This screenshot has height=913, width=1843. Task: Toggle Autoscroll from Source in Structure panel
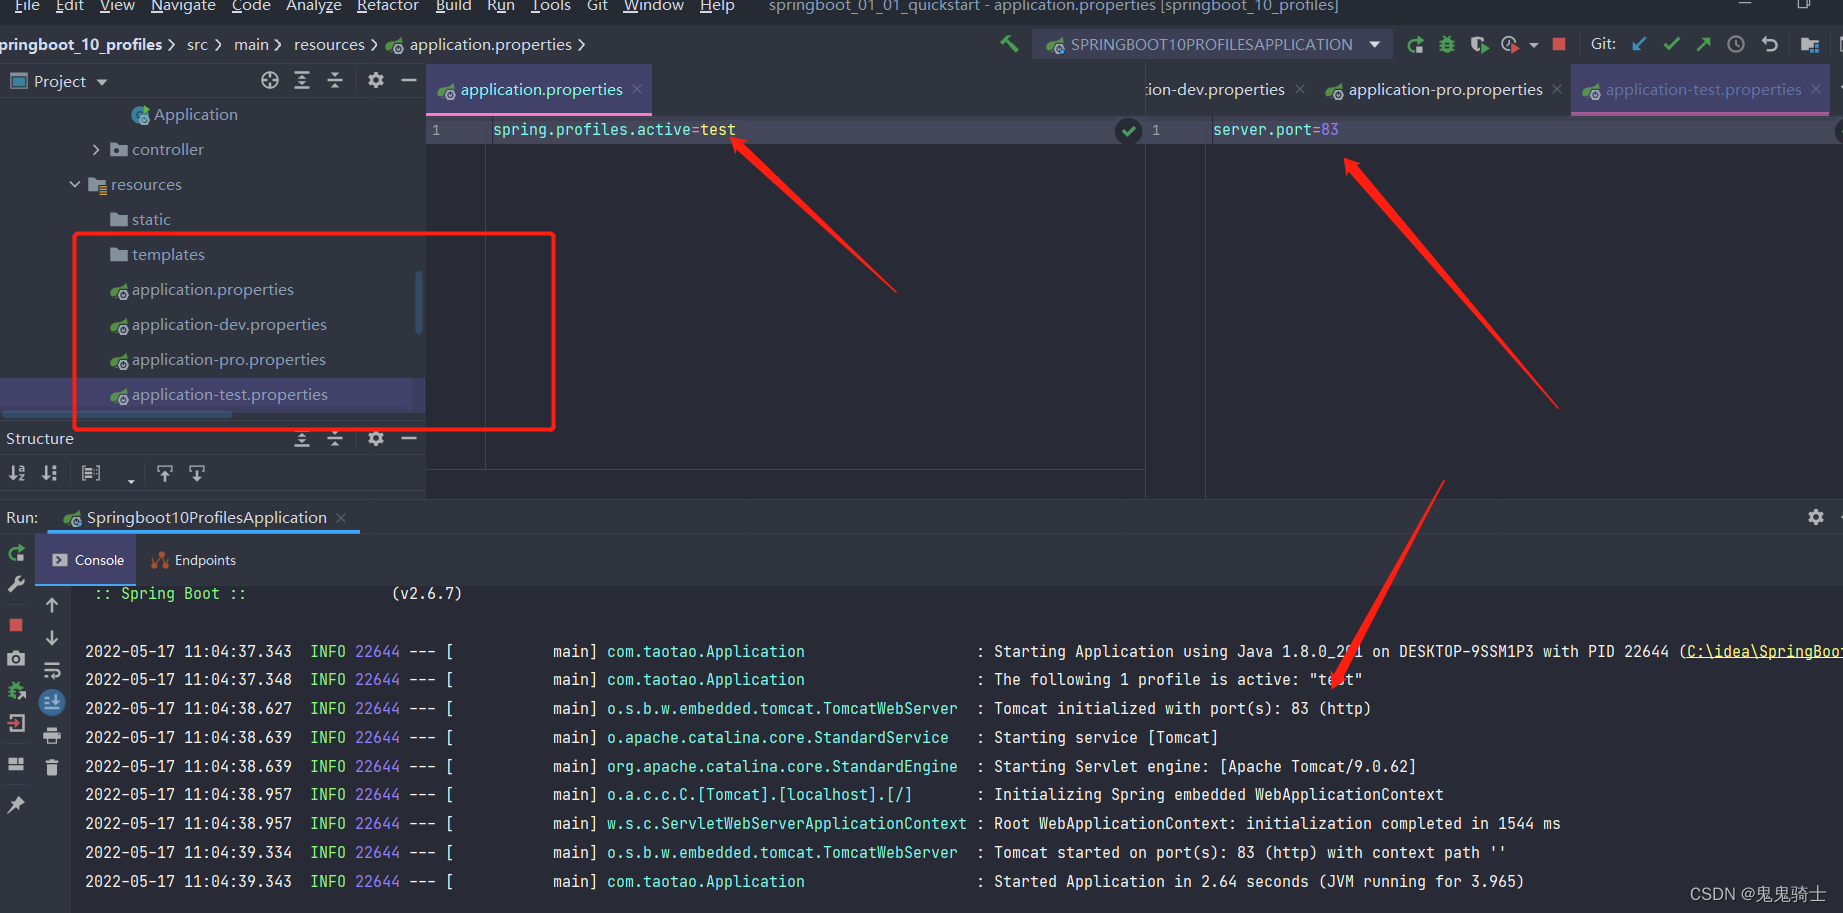click(x=197, y=473)
